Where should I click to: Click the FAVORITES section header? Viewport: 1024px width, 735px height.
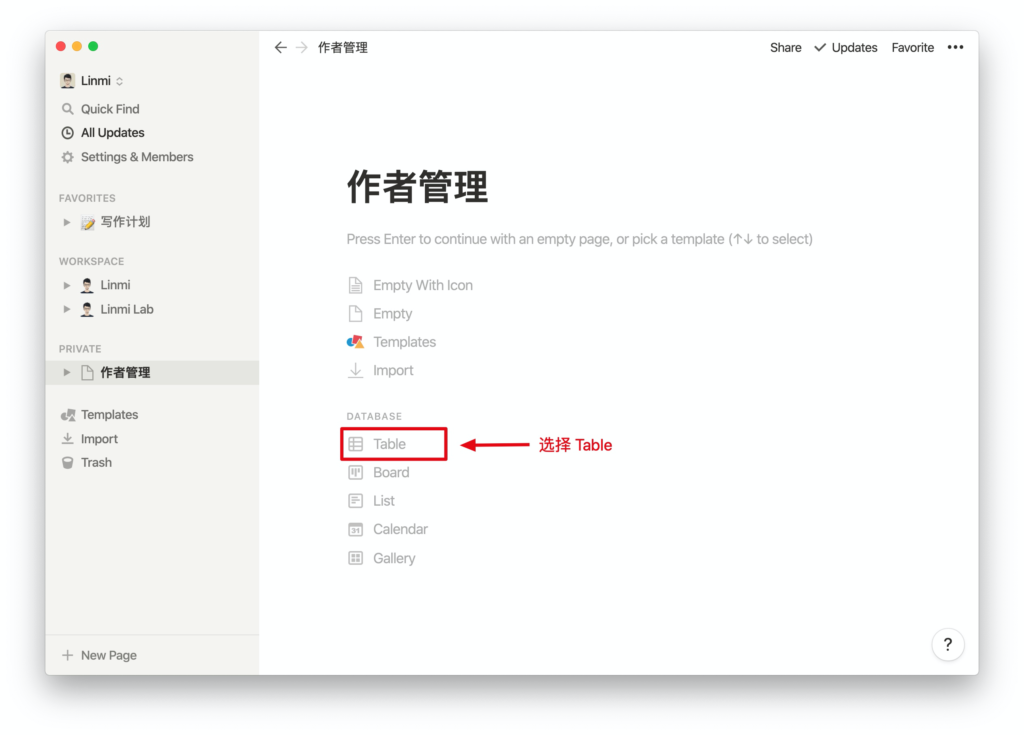(x=87, y=198)
